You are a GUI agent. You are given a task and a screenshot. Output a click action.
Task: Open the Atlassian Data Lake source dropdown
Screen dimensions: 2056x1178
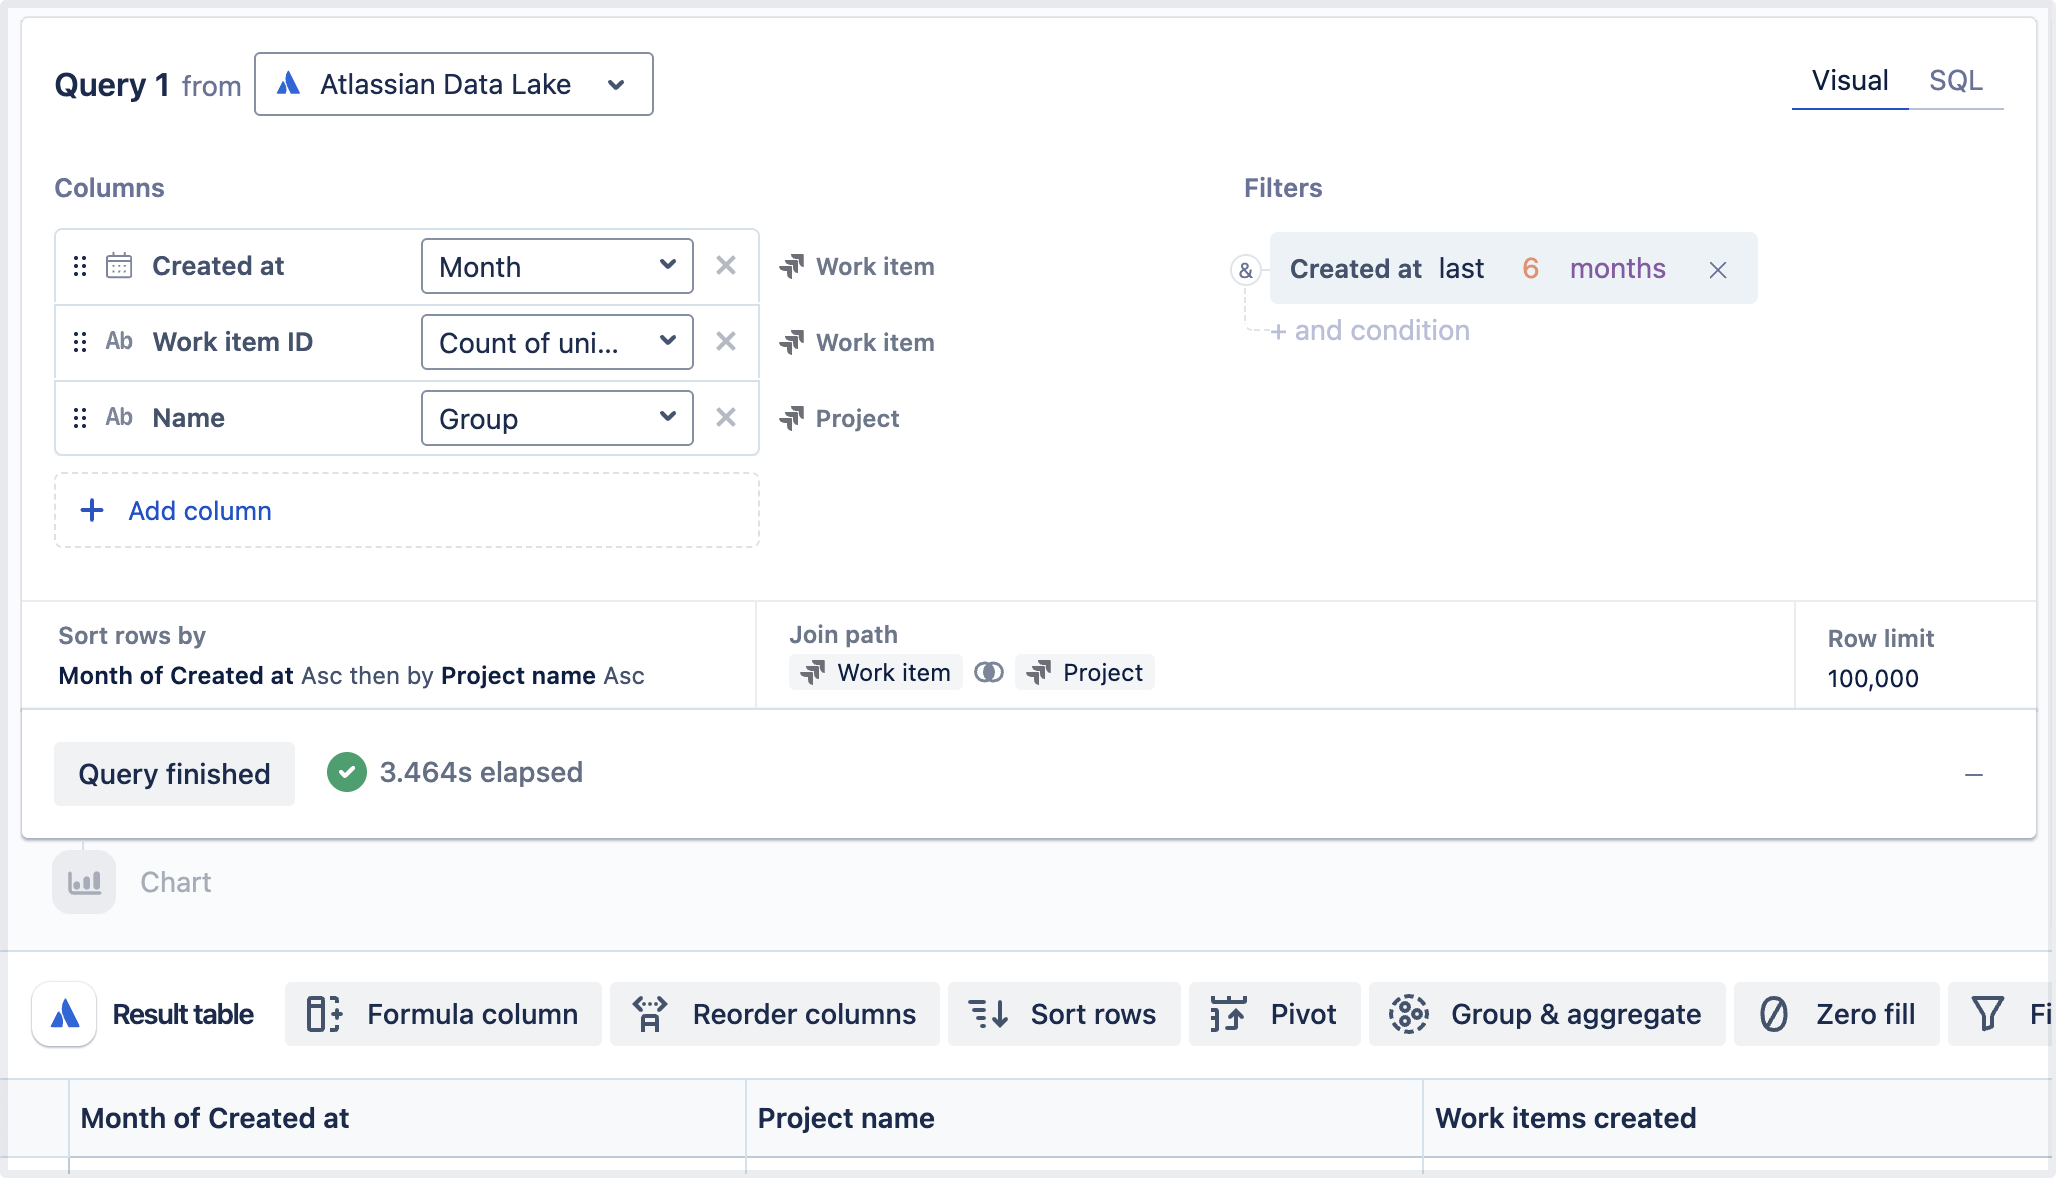click(x=453, y=84)
